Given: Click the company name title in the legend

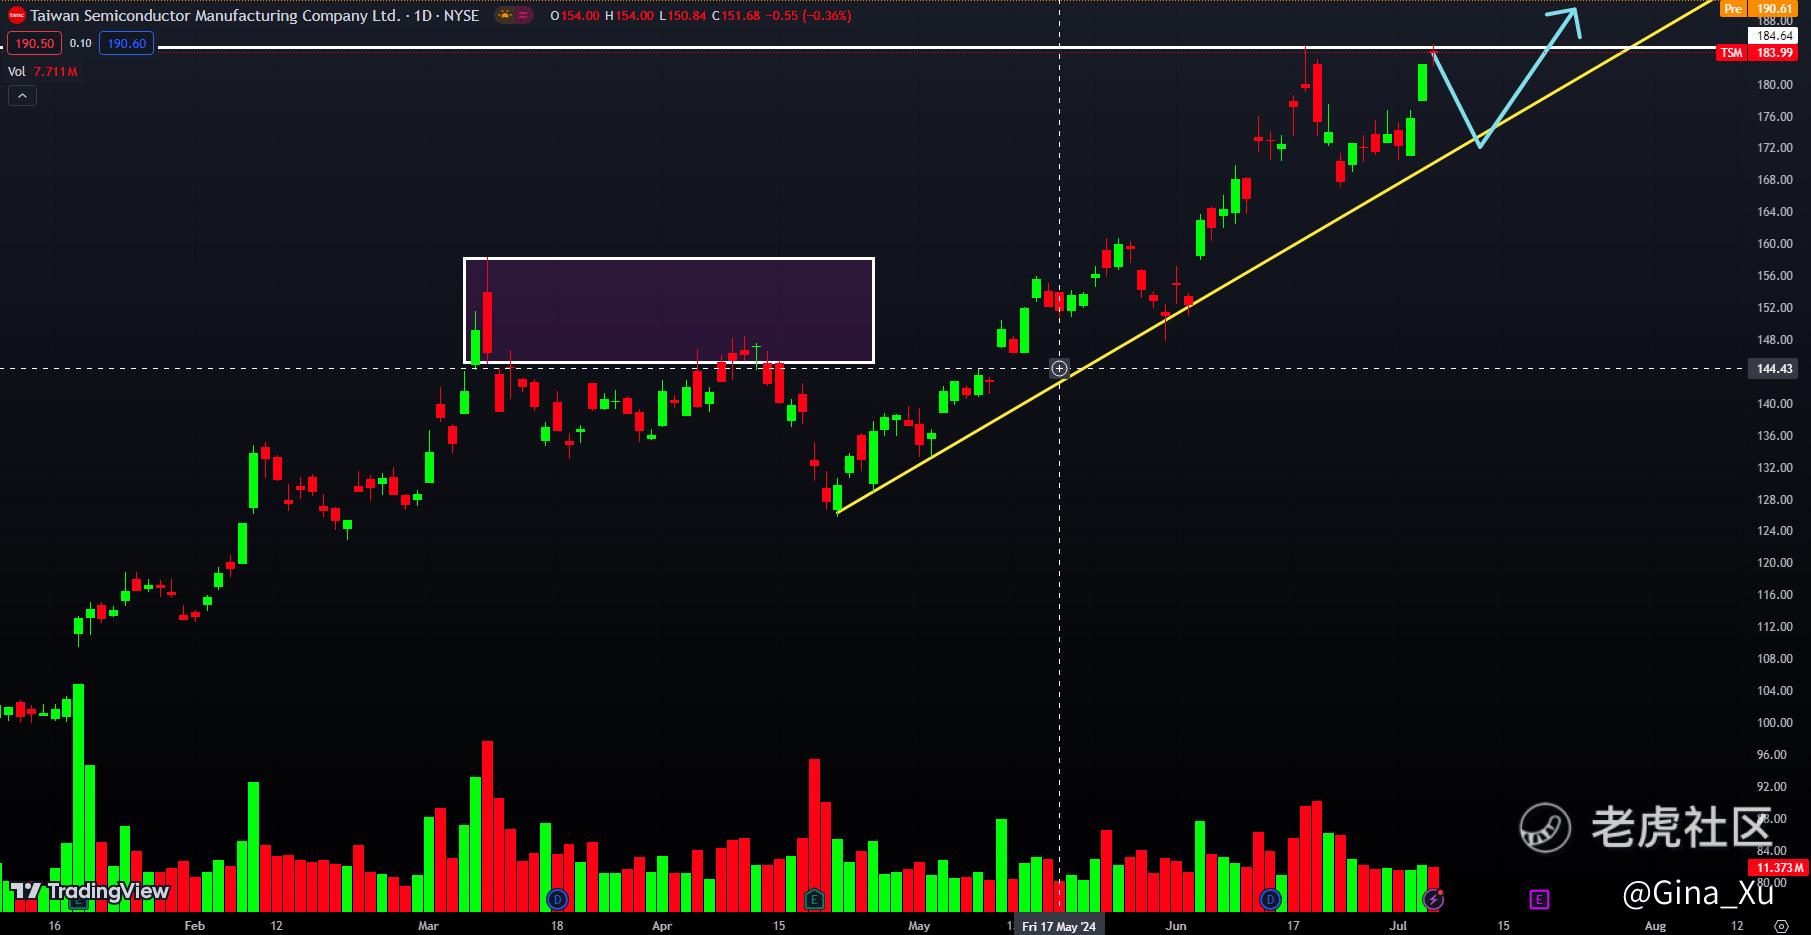Looking at the screenshot, I should (x=215, y=15).
